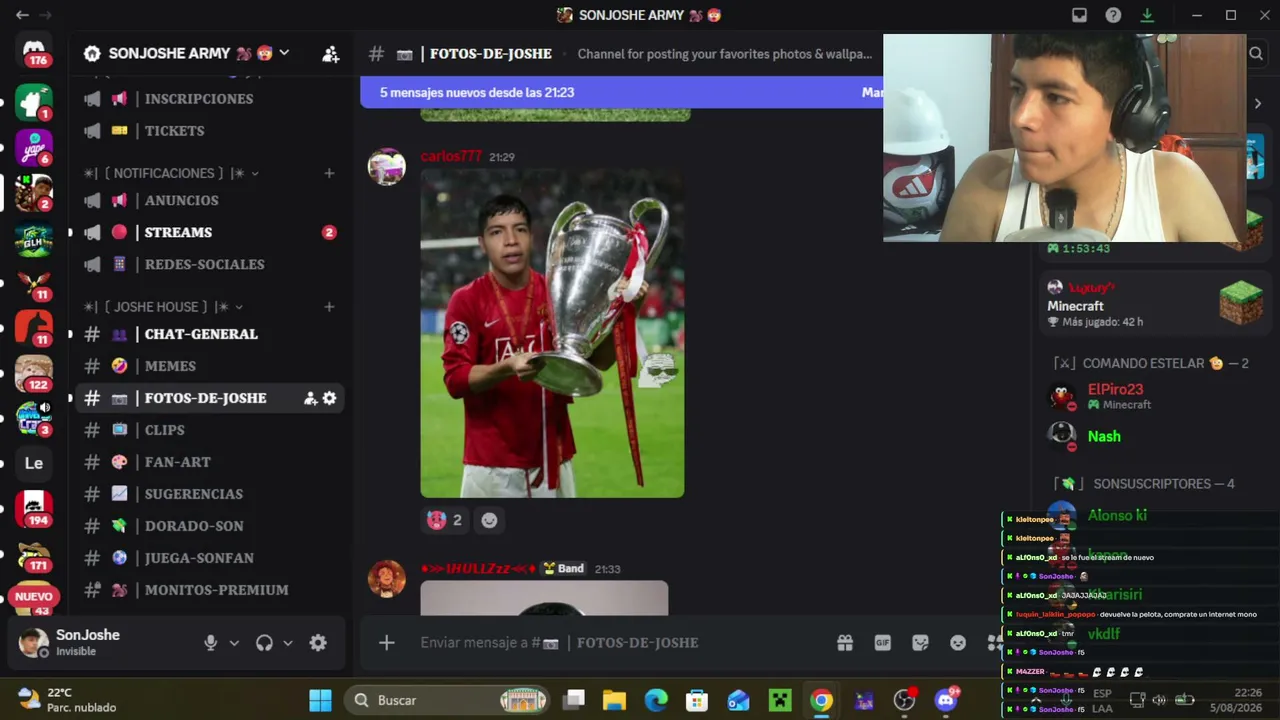Open the GIF picker

(x=883, y=643)
